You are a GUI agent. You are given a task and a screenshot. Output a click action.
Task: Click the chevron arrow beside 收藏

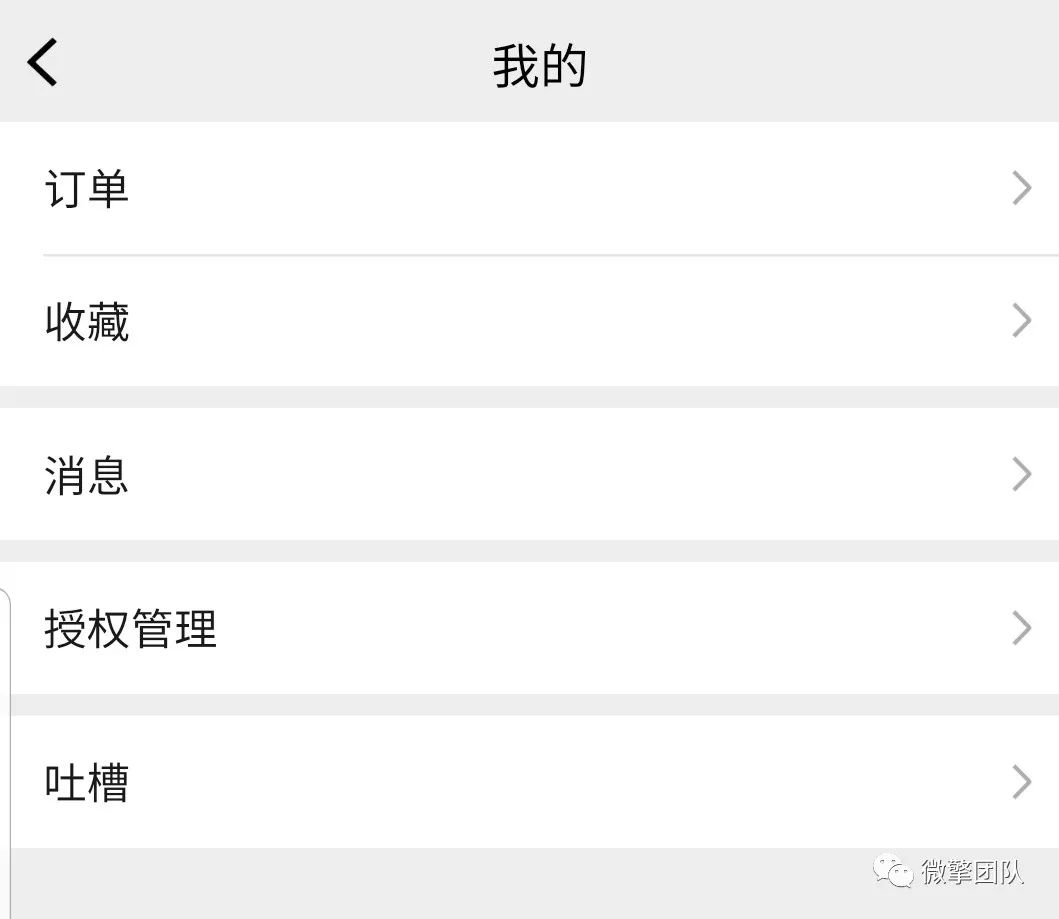(1022, 321)
